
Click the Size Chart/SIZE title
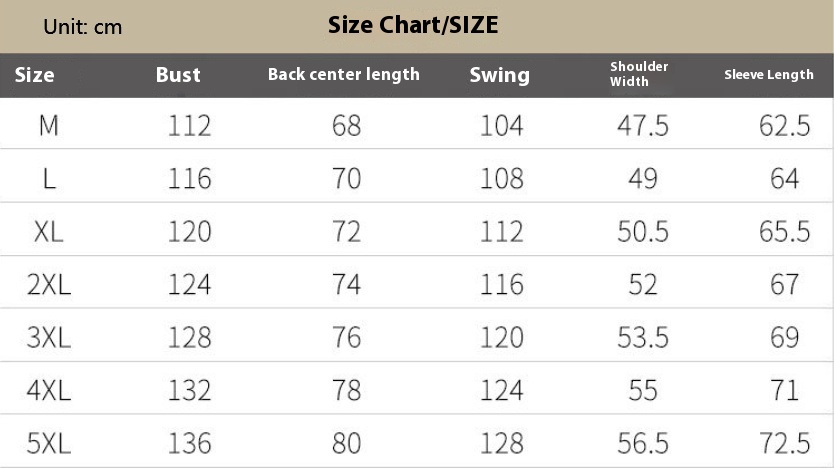tap(413, 25)
